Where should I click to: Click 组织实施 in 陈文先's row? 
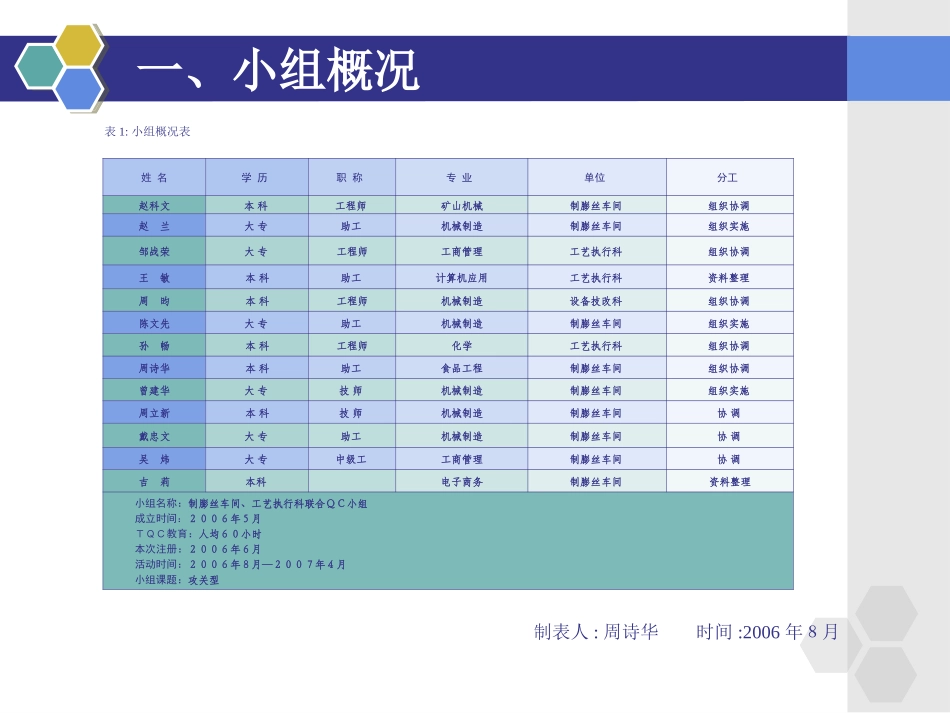729,323
